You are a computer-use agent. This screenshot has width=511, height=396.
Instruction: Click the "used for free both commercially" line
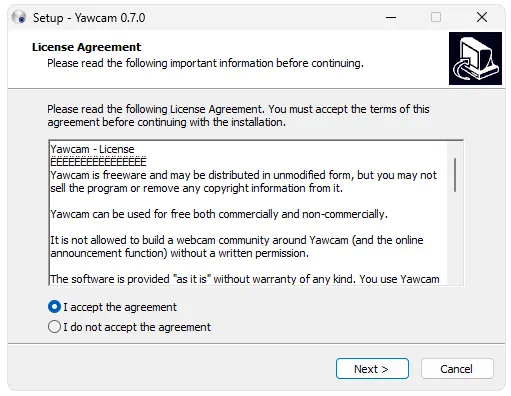coord(219,214)
